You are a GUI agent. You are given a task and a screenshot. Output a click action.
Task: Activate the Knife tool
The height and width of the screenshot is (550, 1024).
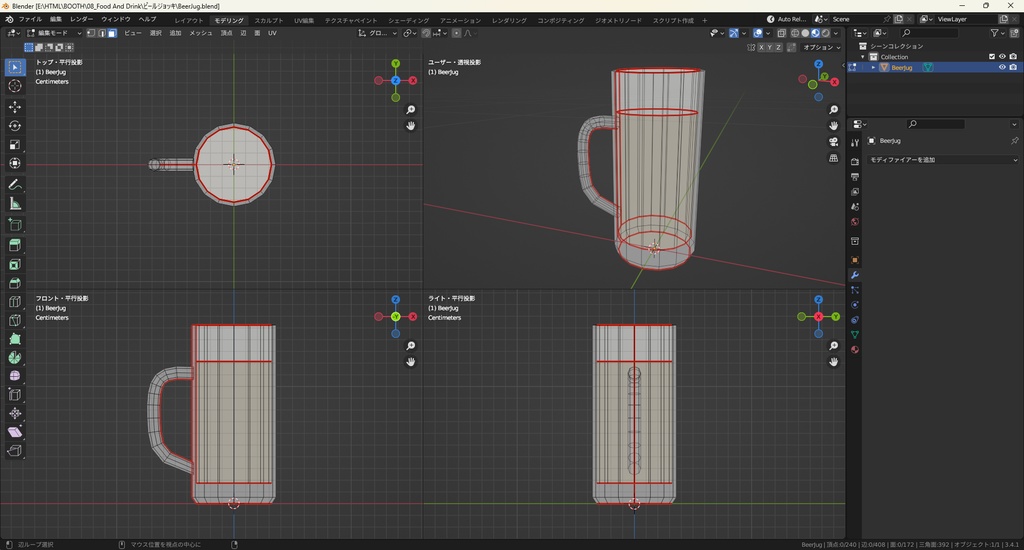point(15,320)
